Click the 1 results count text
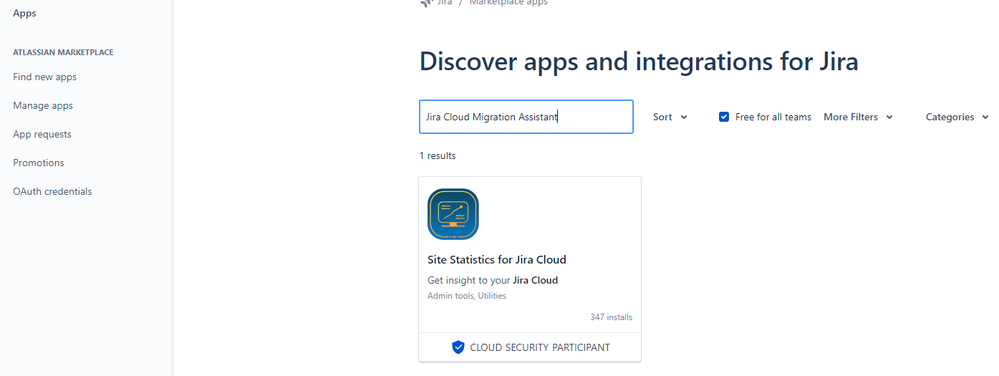The height and width of the screenshot is (376, 999). (437, 155)
